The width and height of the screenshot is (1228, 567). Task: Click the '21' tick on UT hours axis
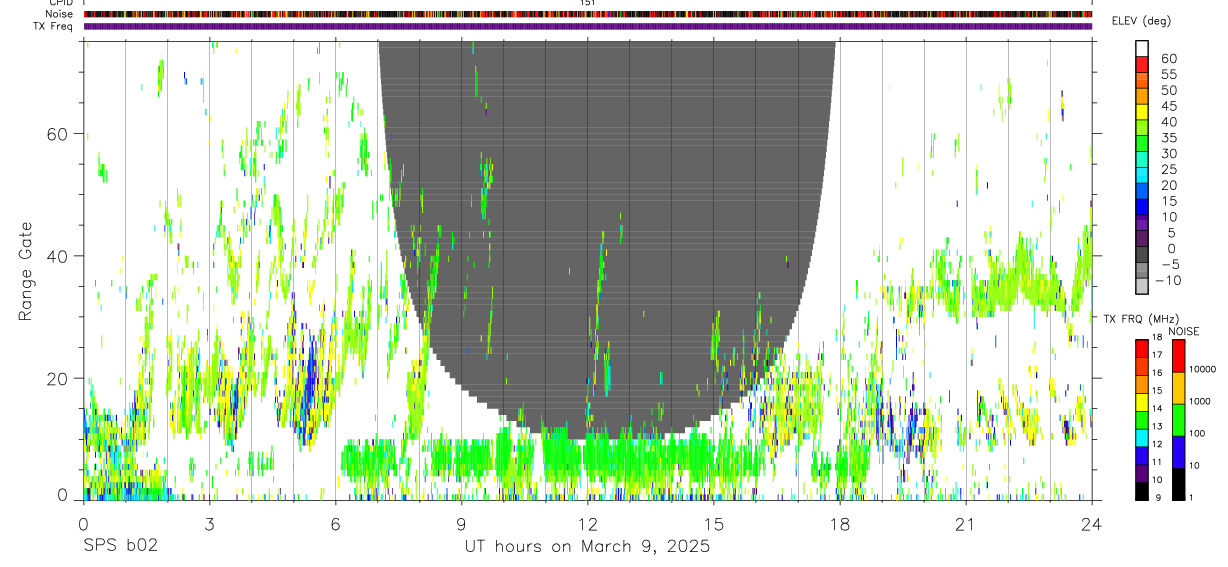click(x=965, y=523)
